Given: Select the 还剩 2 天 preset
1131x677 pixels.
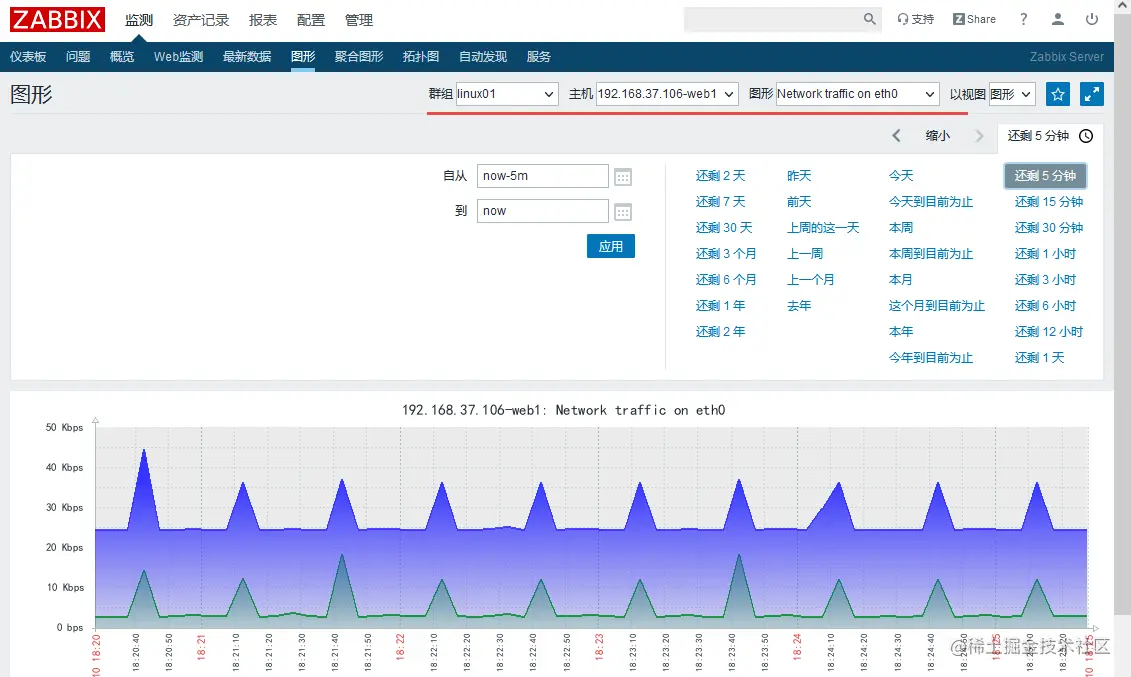Looking at the screenshot, I should click(720, 176).
